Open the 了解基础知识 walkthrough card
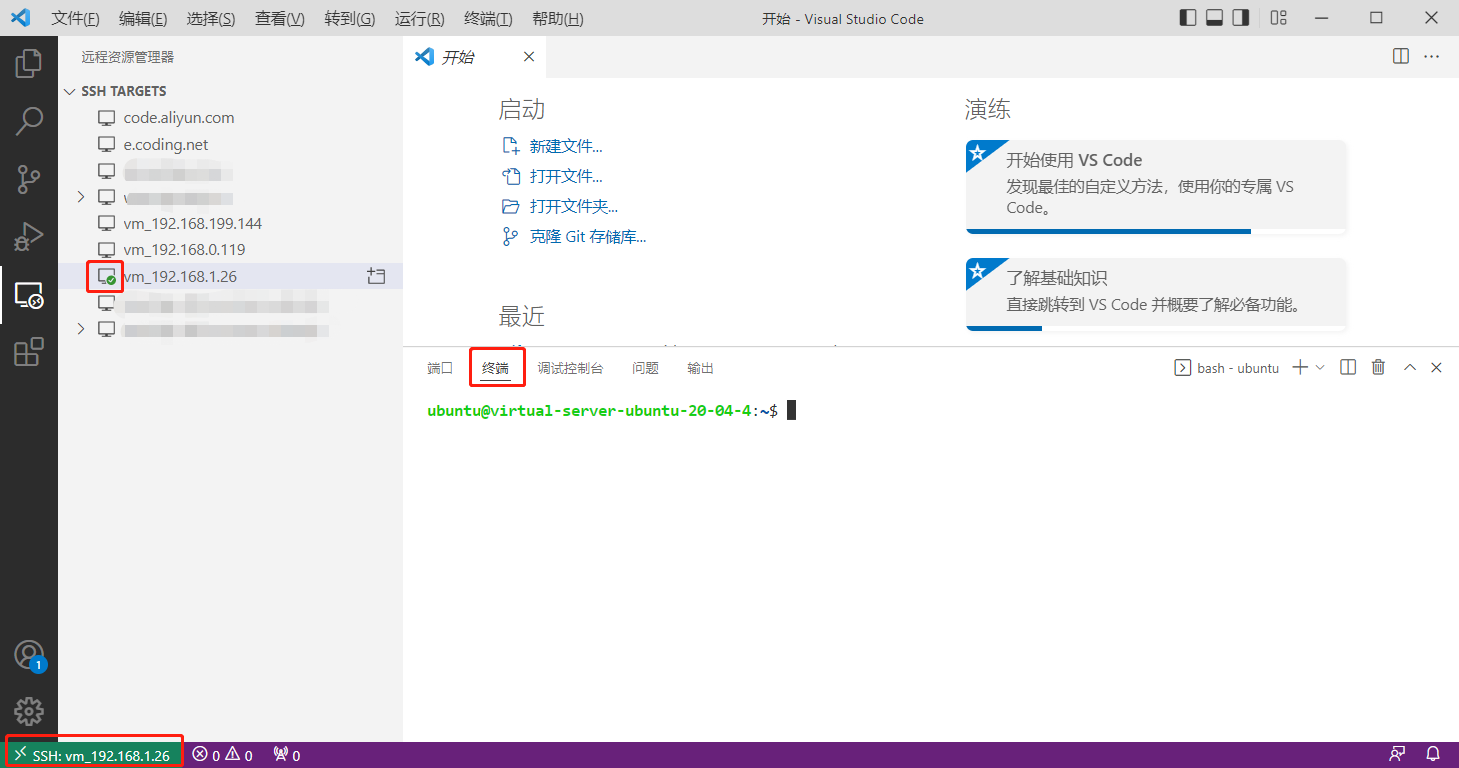This screenshot has height=768, width=1459. (x=1156, y=293)
